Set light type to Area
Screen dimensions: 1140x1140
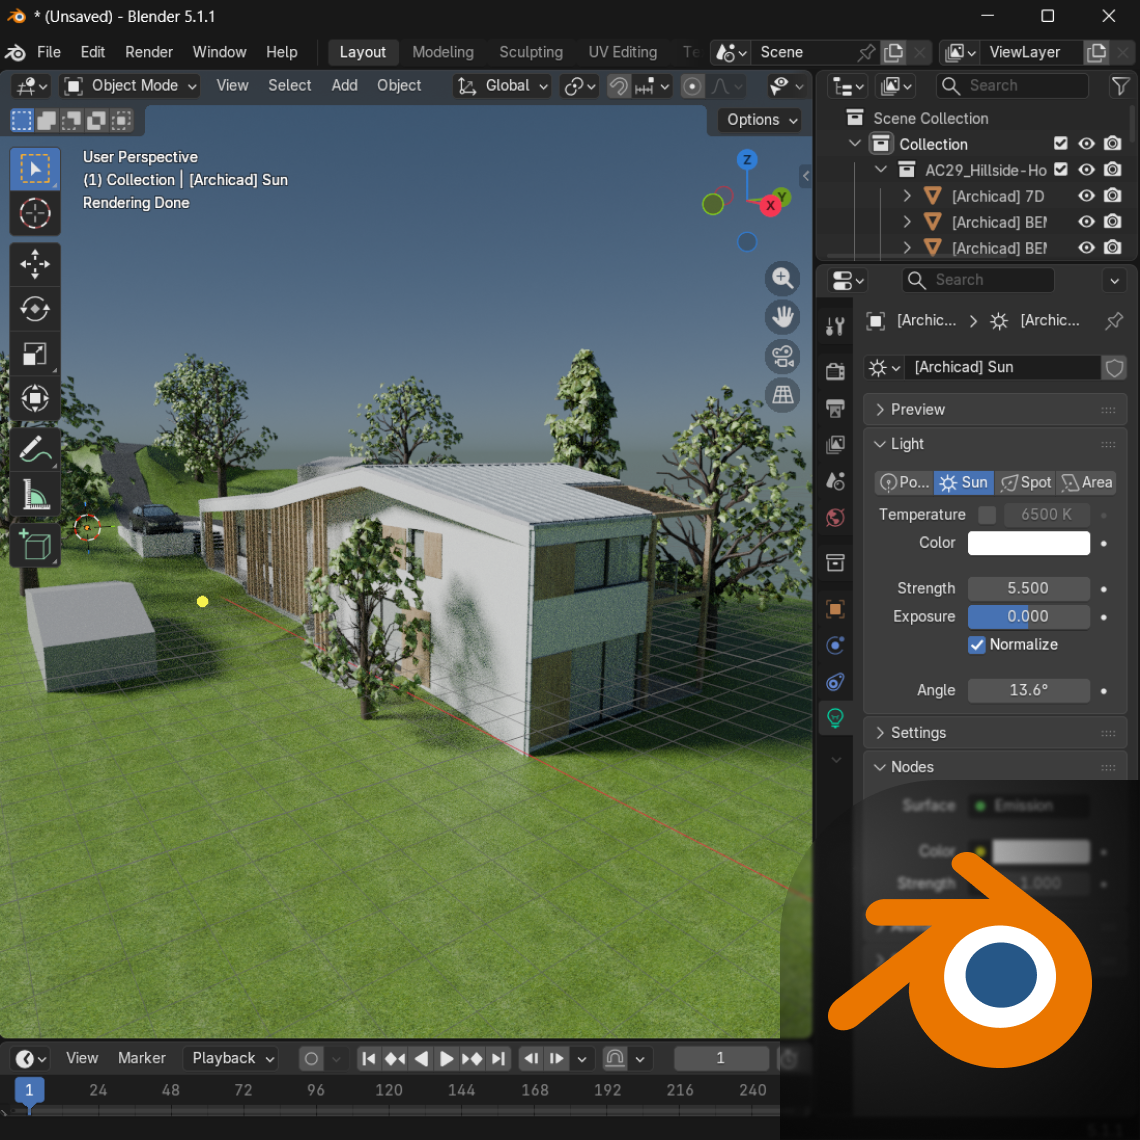[x=1086, y=483]
